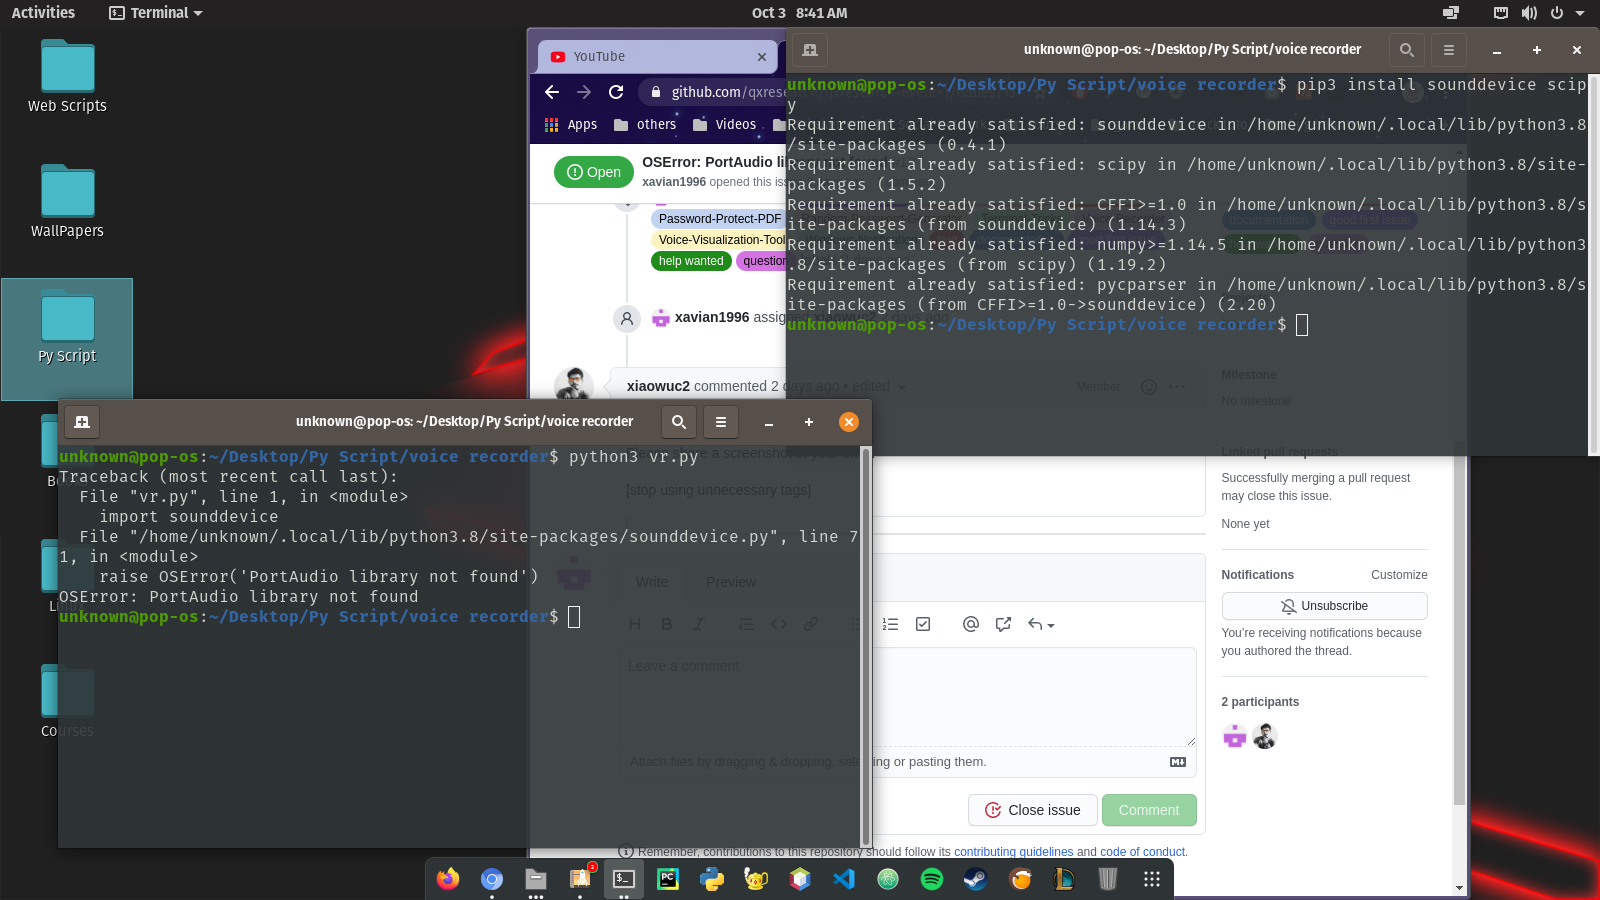Open the Videos bookmark folder
The image size is (1600, 900).
pyautogui.click(x=725, y=125)
